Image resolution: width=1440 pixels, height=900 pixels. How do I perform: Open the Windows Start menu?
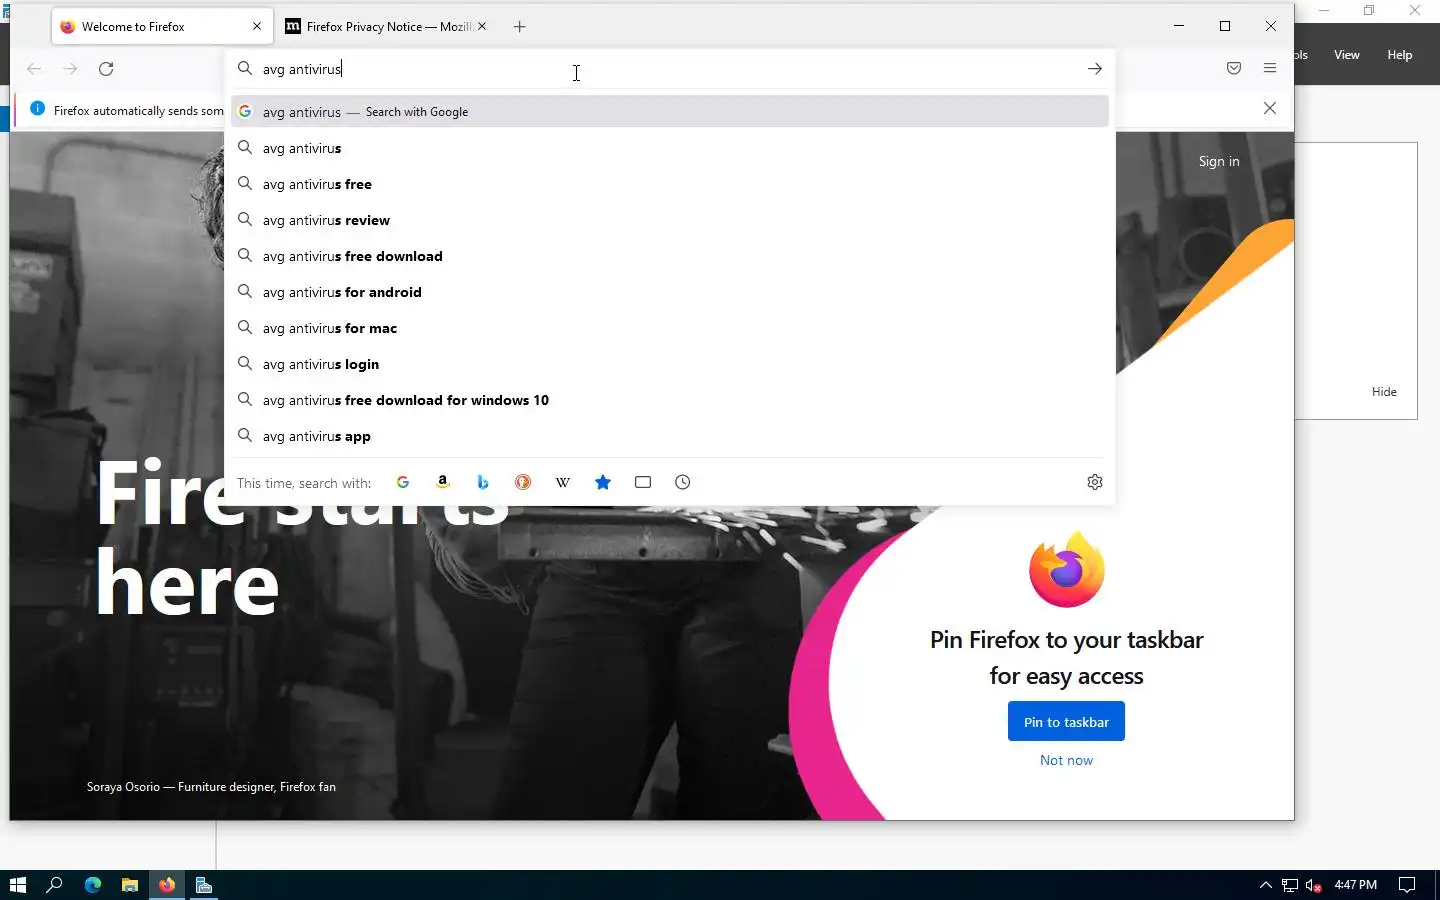tap(17, 885)
